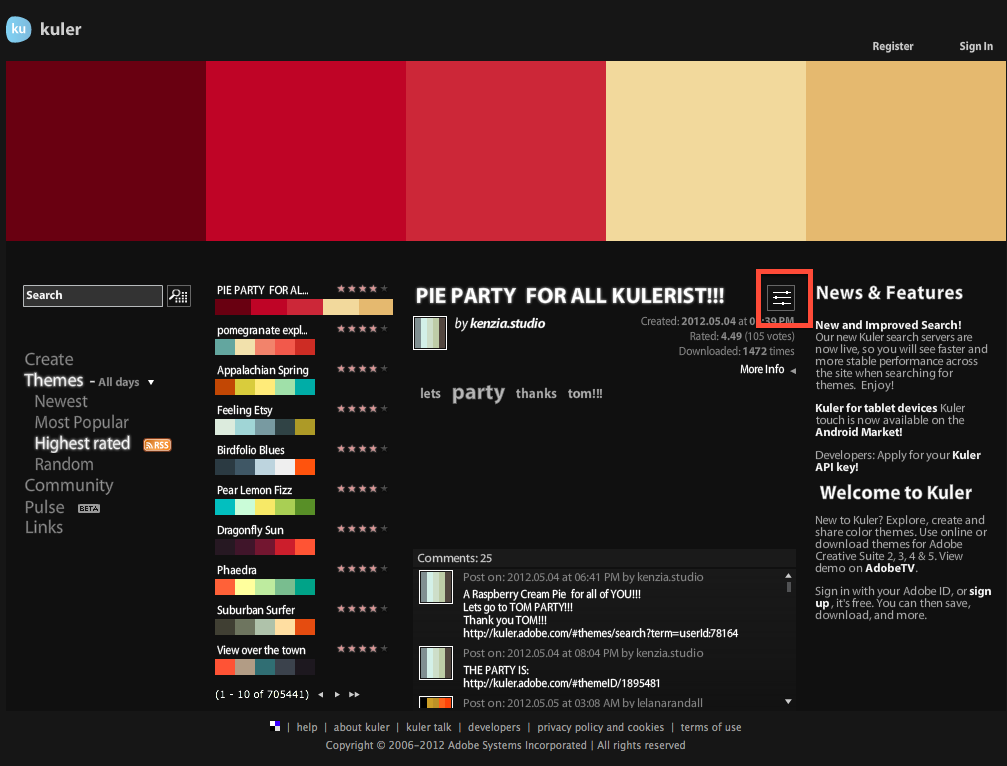The image size is (1007, 766).
Task: Click the small square icon beside footer help
Action: tap(275, 726)
